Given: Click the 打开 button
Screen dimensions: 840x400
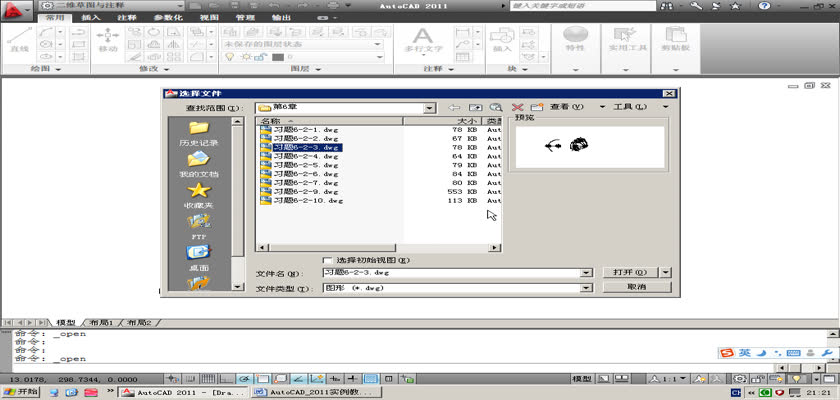Looking at the screenshot, I should click(x=629, y=272).
